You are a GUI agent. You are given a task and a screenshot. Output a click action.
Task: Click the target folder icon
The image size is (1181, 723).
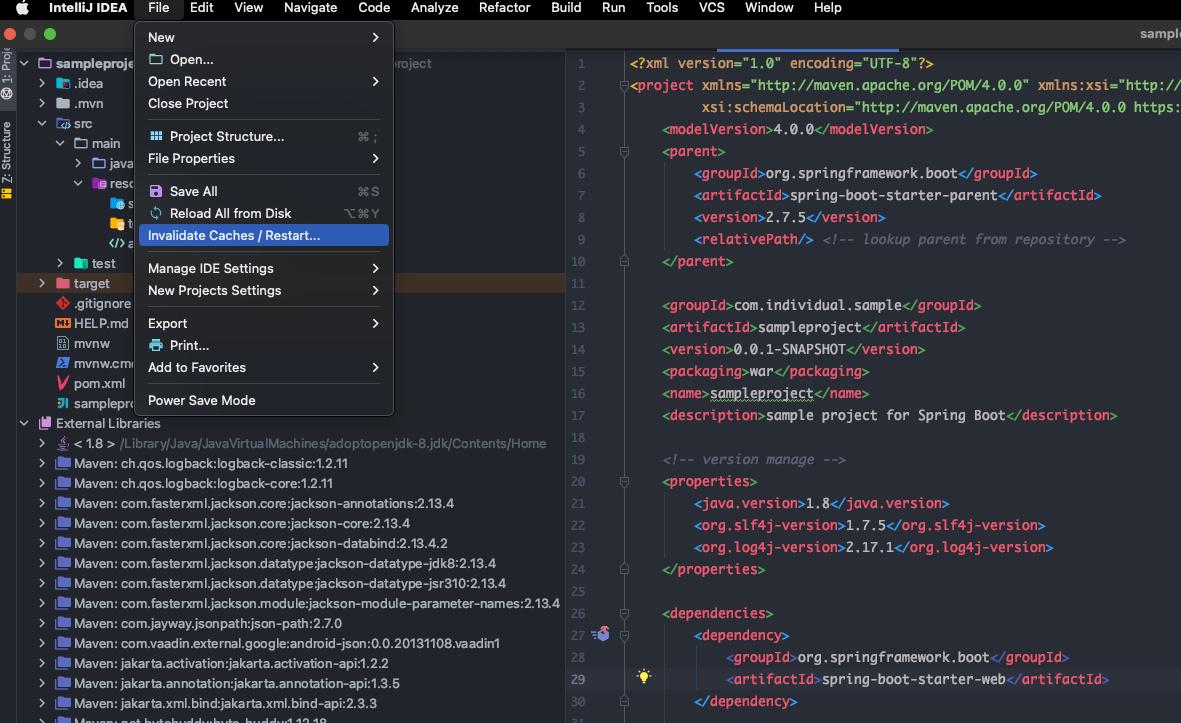[x=63, y=283]
